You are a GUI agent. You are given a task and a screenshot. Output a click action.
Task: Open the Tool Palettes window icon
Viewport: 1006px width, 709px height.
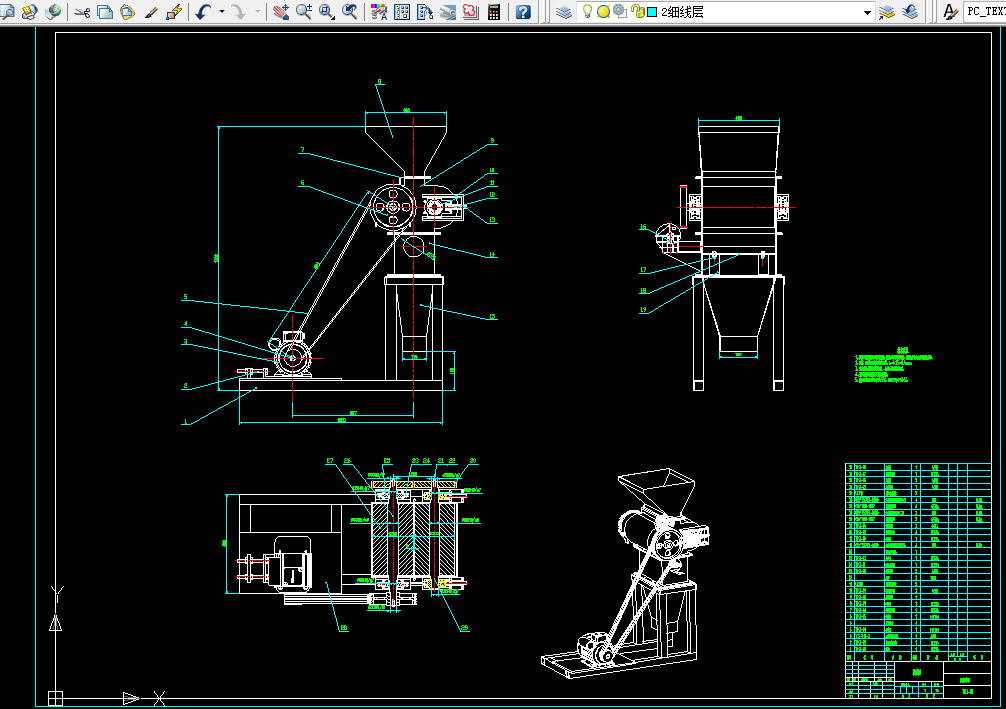pos(425,12)
